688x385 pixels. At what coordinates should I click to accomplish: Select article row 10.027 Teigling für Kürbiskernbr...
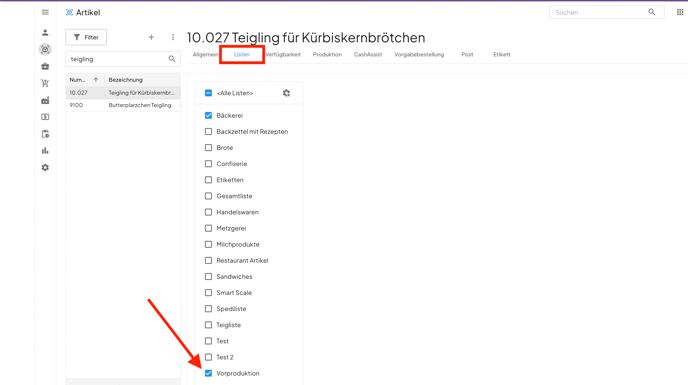point(123,93)
